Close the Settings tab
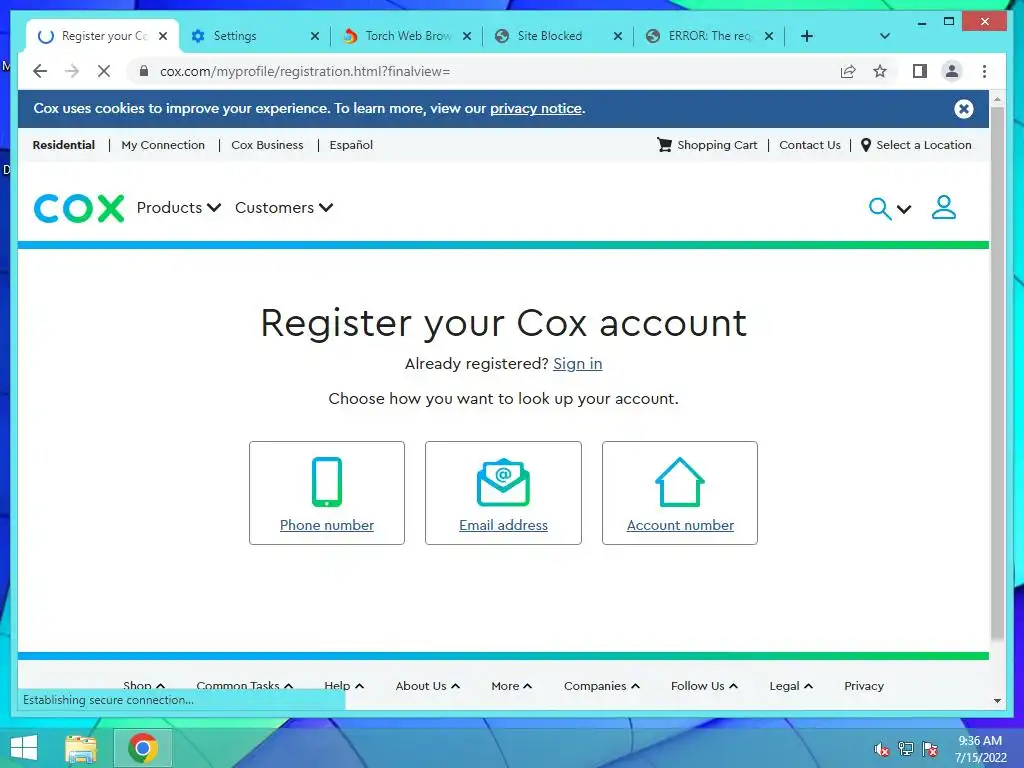The height and width of the screenshot is (768, 1024). [x=315, y=36]
